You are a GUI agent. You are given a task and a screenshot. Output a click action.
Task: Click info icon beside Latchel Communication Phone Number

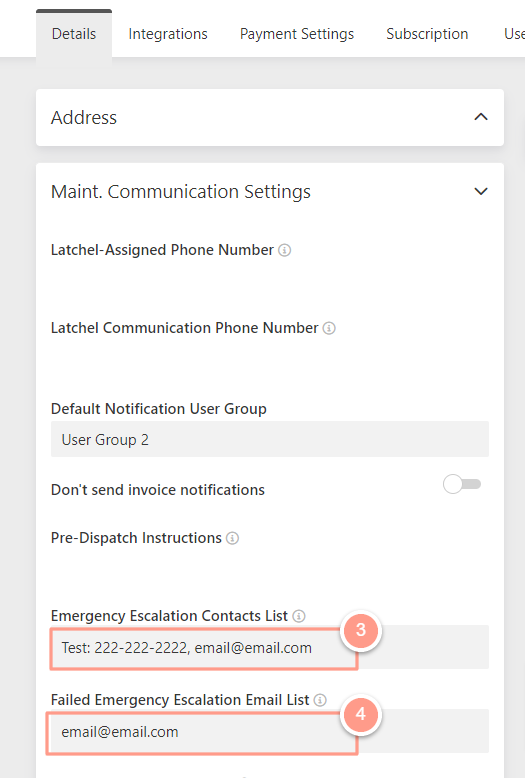[329, 328]
